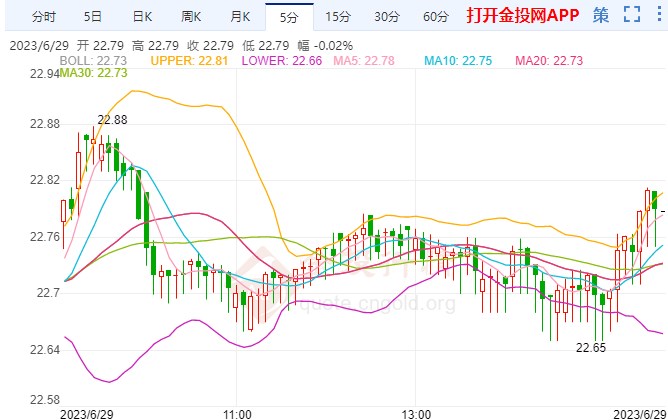Click the UPPER: 22.81 legend label
The height and width of the screenshot is (420, 668).
[189, 60]
